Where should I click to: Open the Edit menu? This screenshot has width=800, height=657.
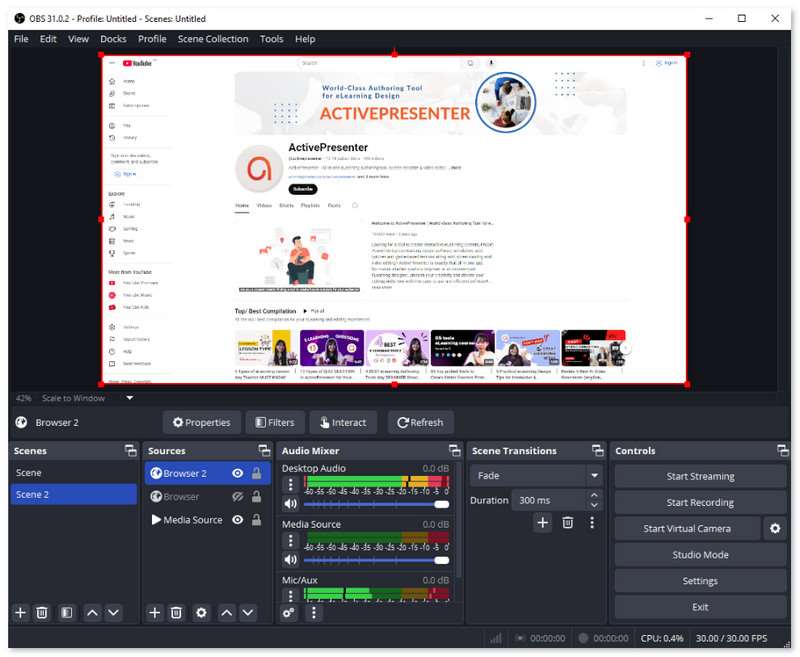pyautogui.click(x=48, y=39)
